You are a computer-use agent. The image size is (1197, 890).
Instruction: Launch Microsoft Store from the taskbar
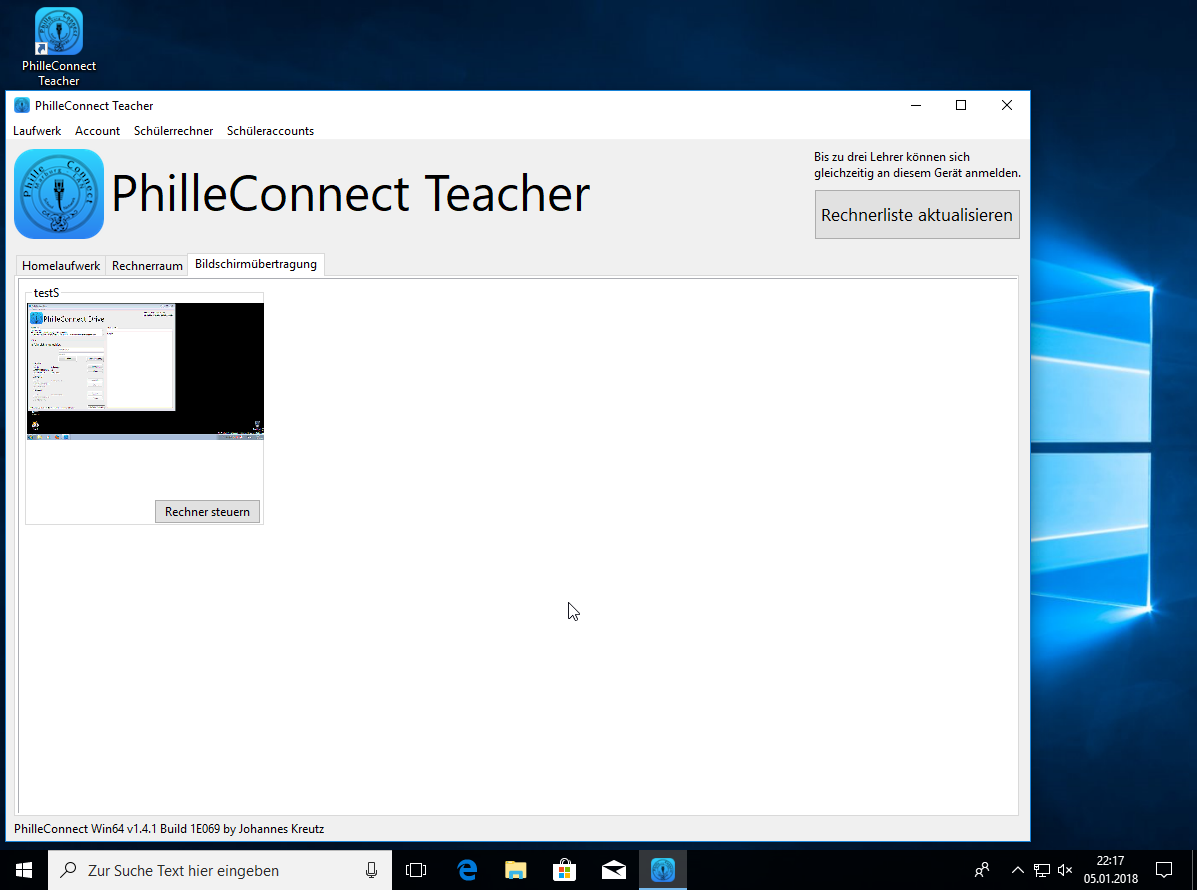(564, 870)
